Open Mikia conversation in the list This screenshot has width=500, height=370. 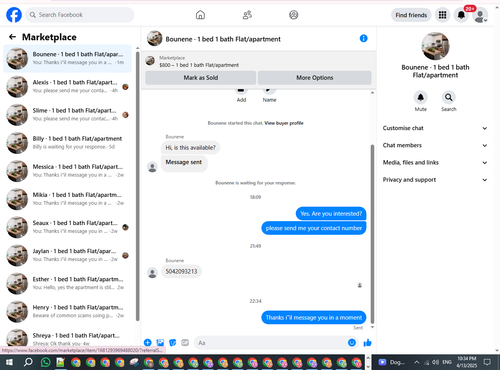(67, 199)
